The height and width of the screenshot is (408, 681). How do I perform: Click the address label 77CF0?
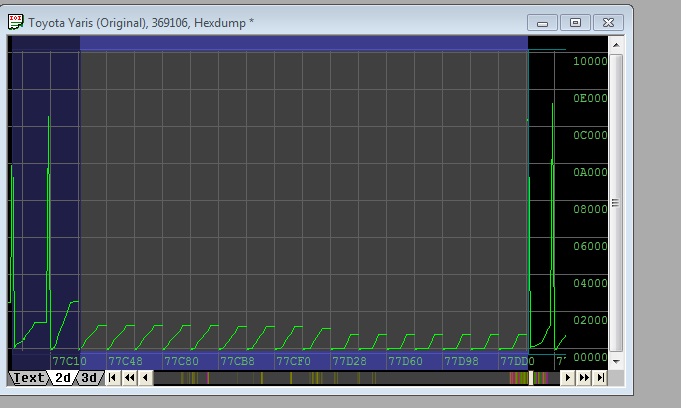(293, 361)
